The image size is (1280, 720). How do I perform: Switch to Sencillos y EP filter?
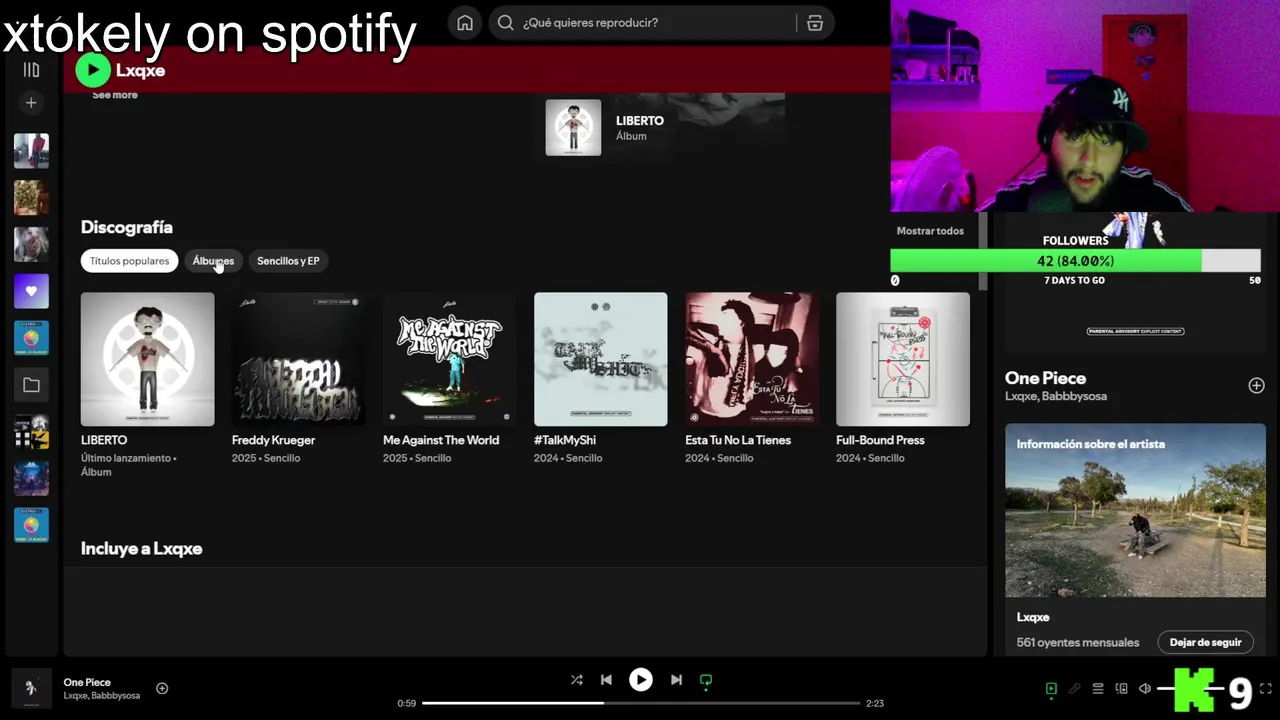pos(288,261)
